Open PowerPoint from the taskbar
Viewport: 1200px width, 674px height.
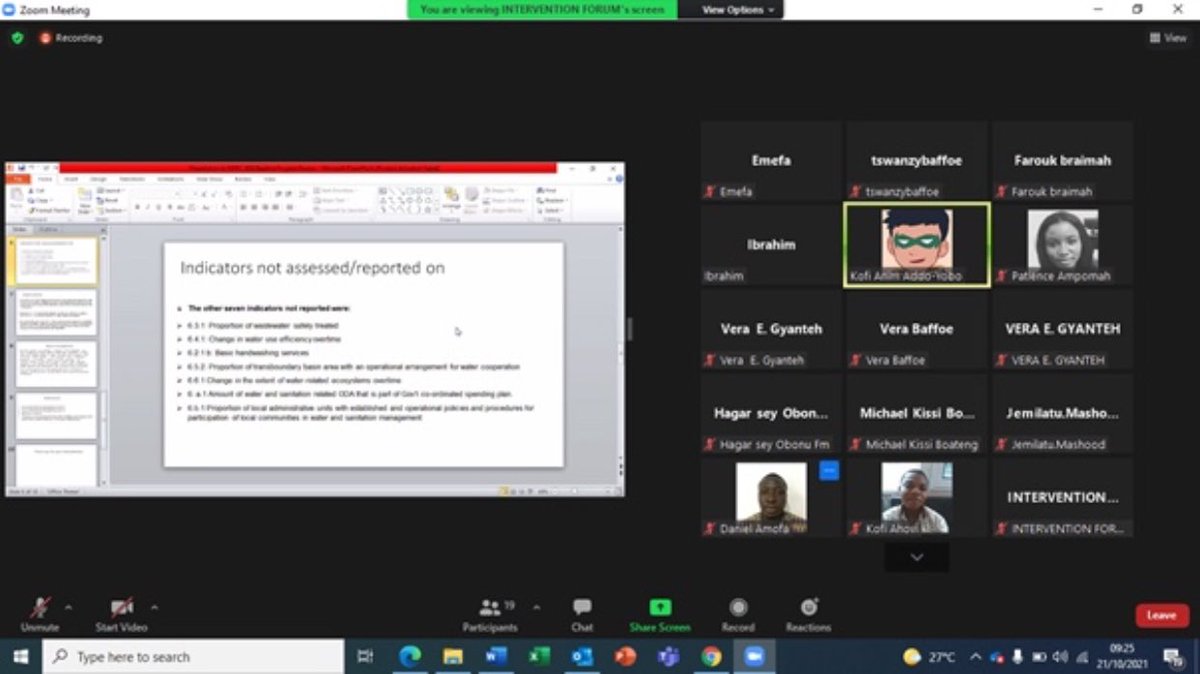tap(625, 657)
